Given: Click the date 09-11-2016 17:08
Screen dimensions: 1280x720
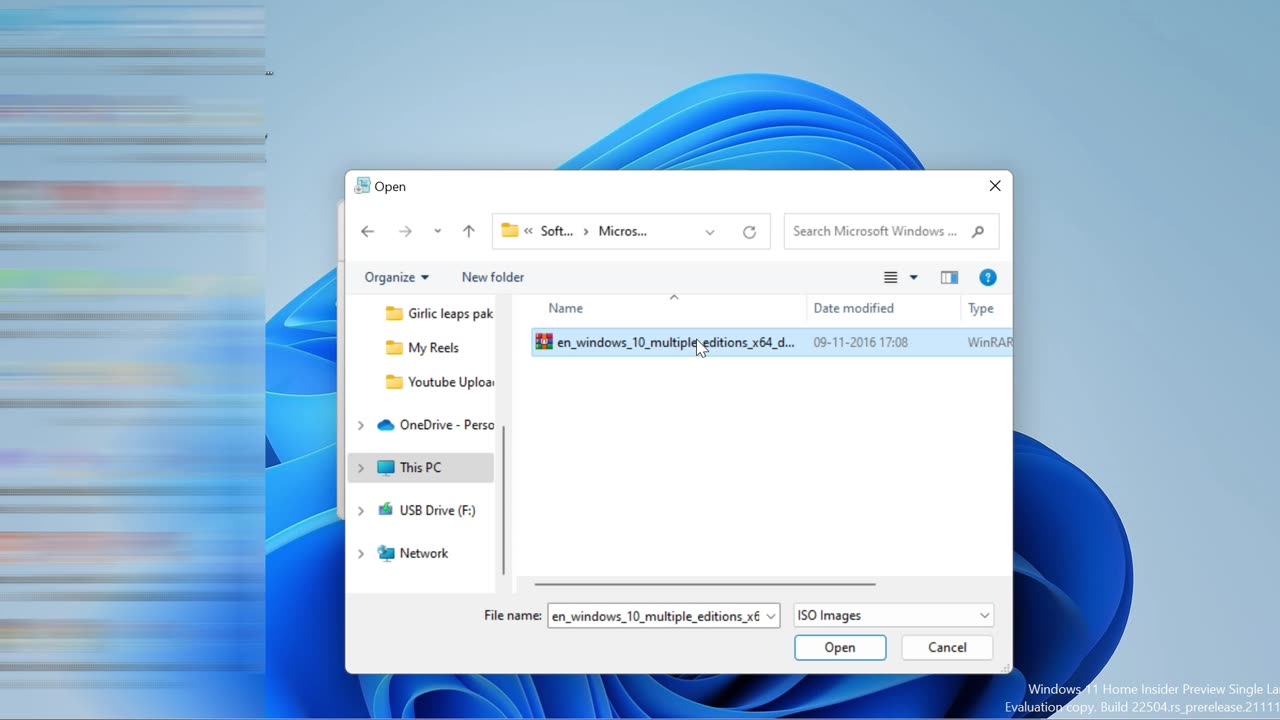Looking at the screenshot, I should [860, 342].
